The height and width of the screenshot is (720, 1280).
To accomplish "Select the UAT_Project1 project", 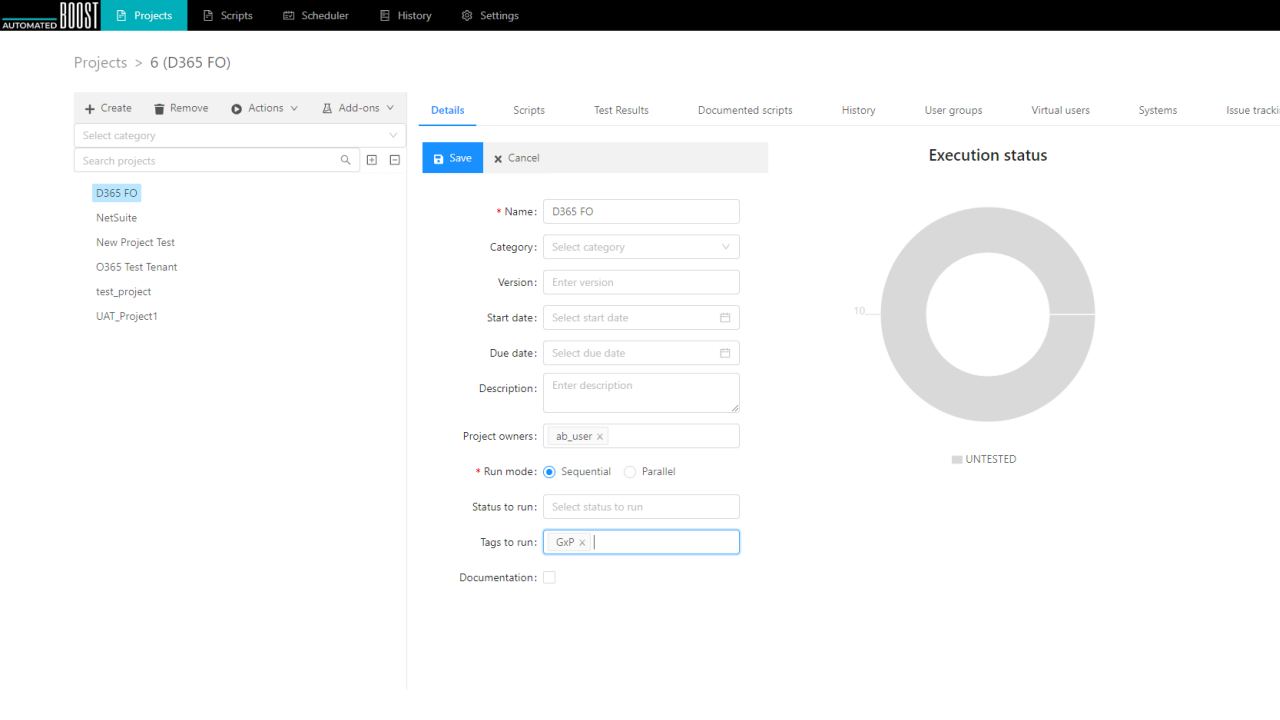I will (x=127, y=316).
